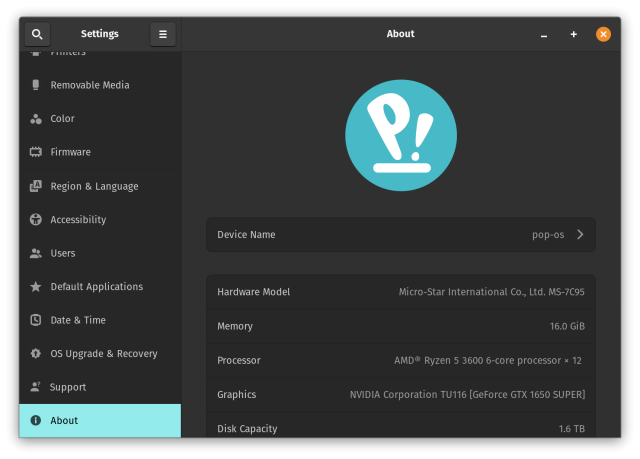Go to OS Upgrade & Recovery
This screenshot has width=640, height=459.
(x=100, y=353)
